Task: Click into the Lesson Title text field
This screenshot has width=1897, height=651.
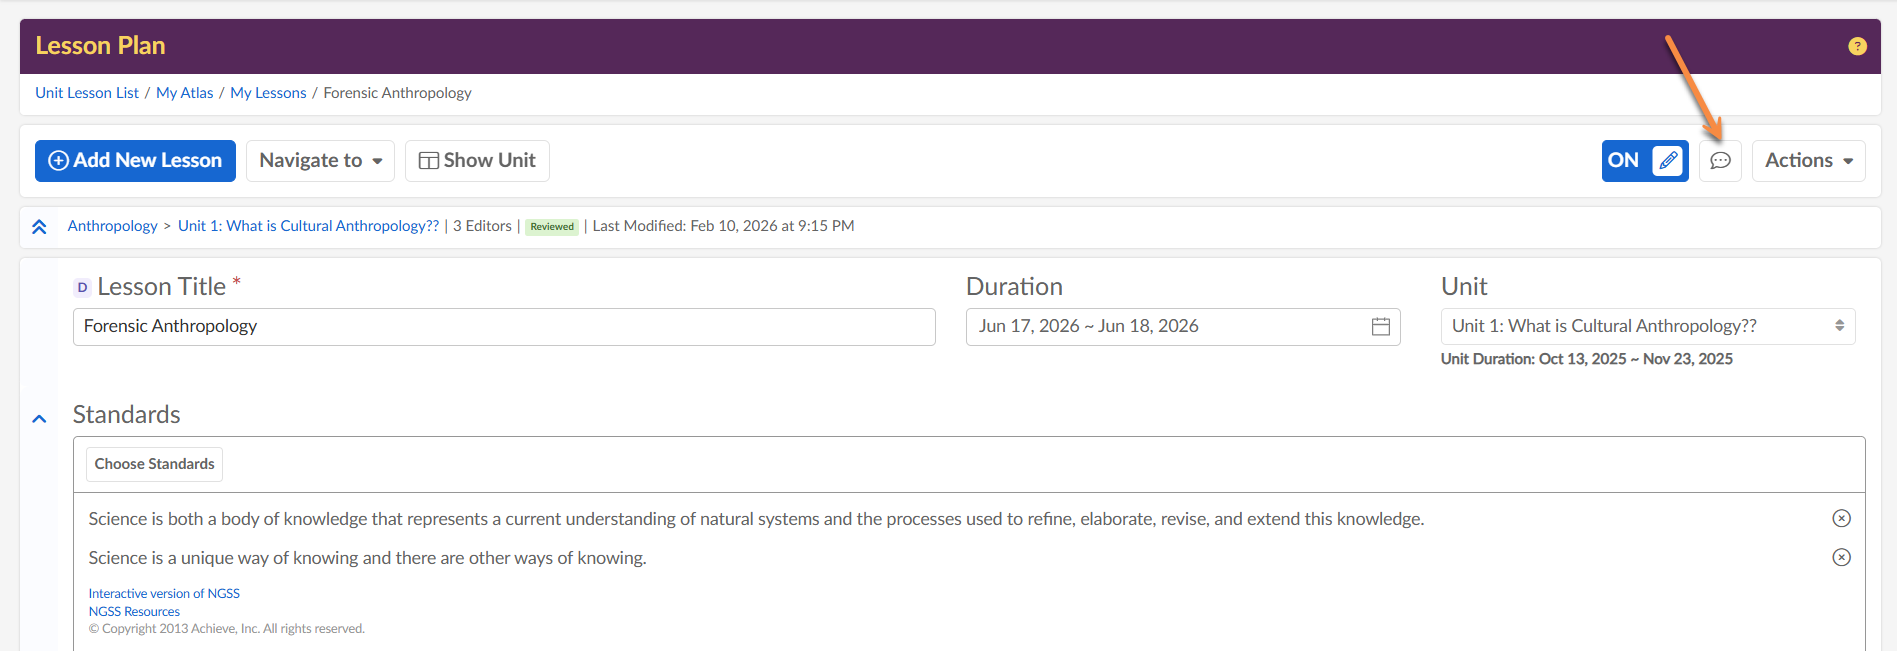Action: click(504, 327)
